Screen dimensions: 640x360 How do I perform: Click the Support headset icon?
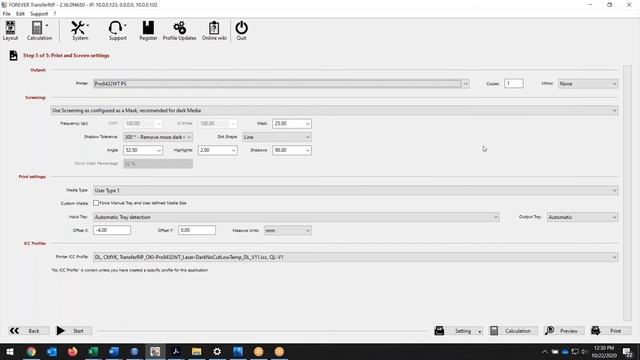(116, 28)
